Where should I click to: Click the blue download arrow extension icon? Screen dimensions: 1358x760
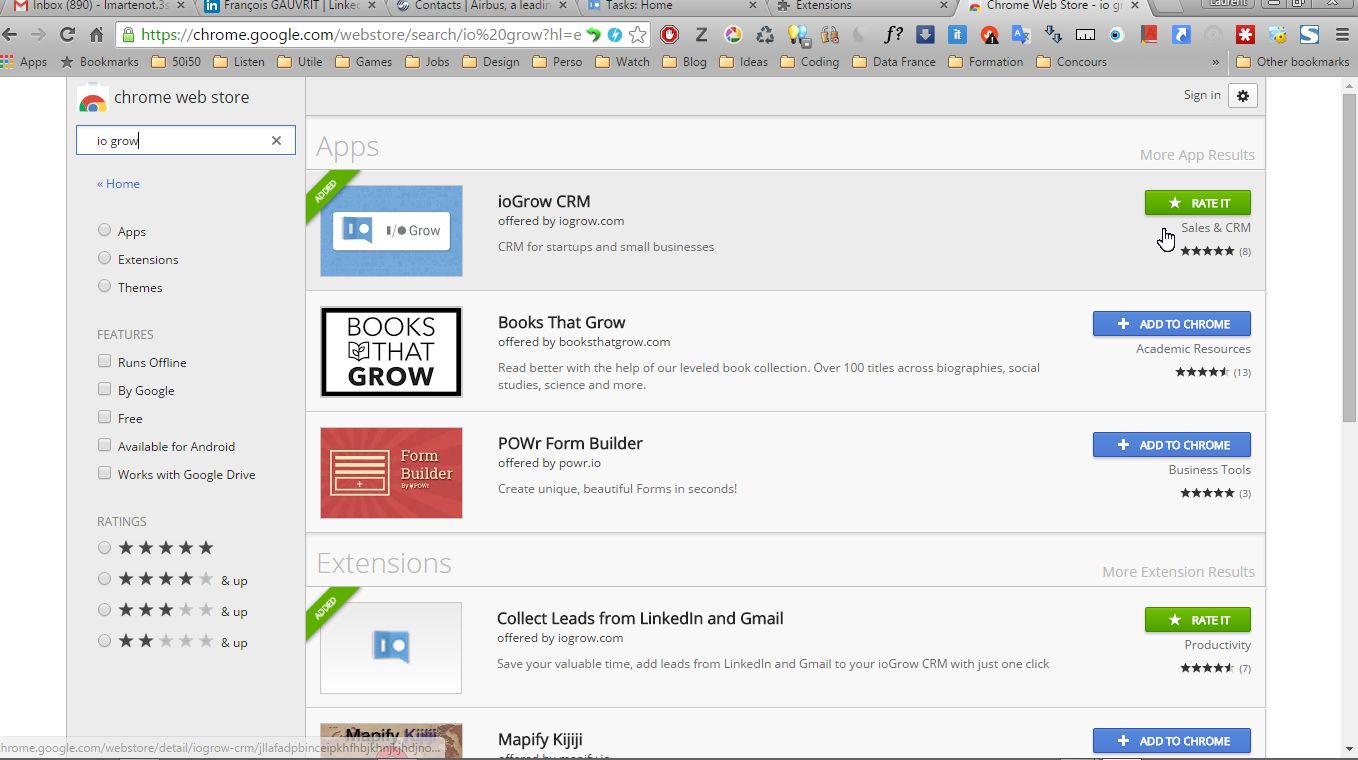point(925,35)
